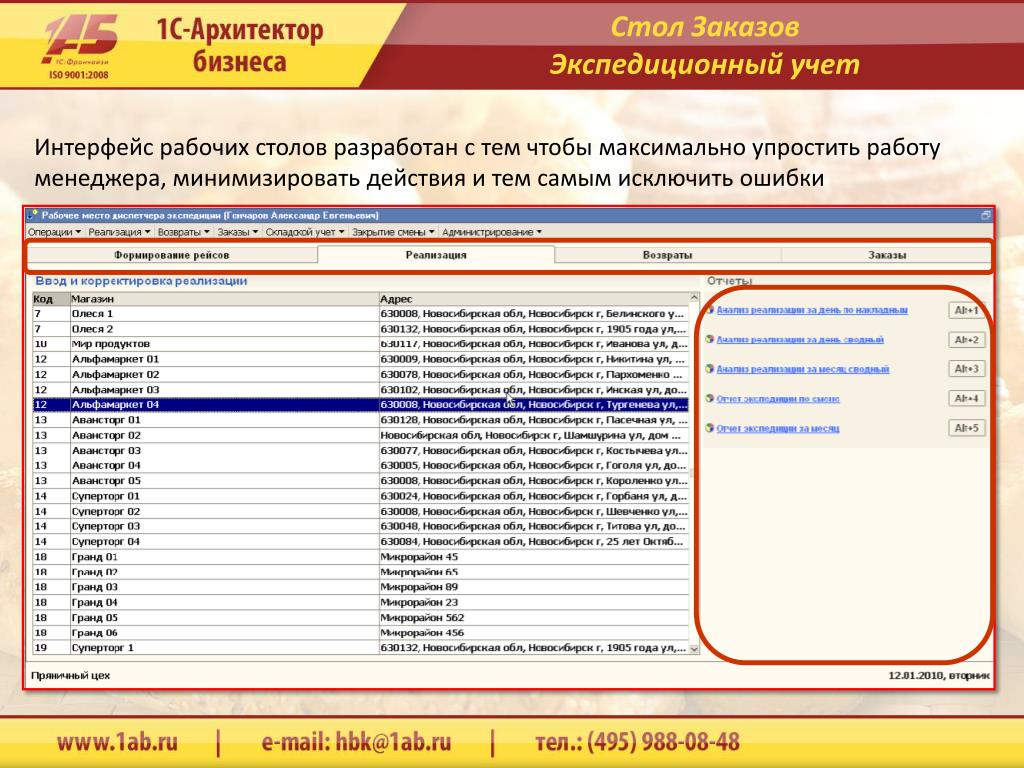Select the 'Авансторг 05' row
This screenshot has height=768, width=1024.
(x=360, y=481)
